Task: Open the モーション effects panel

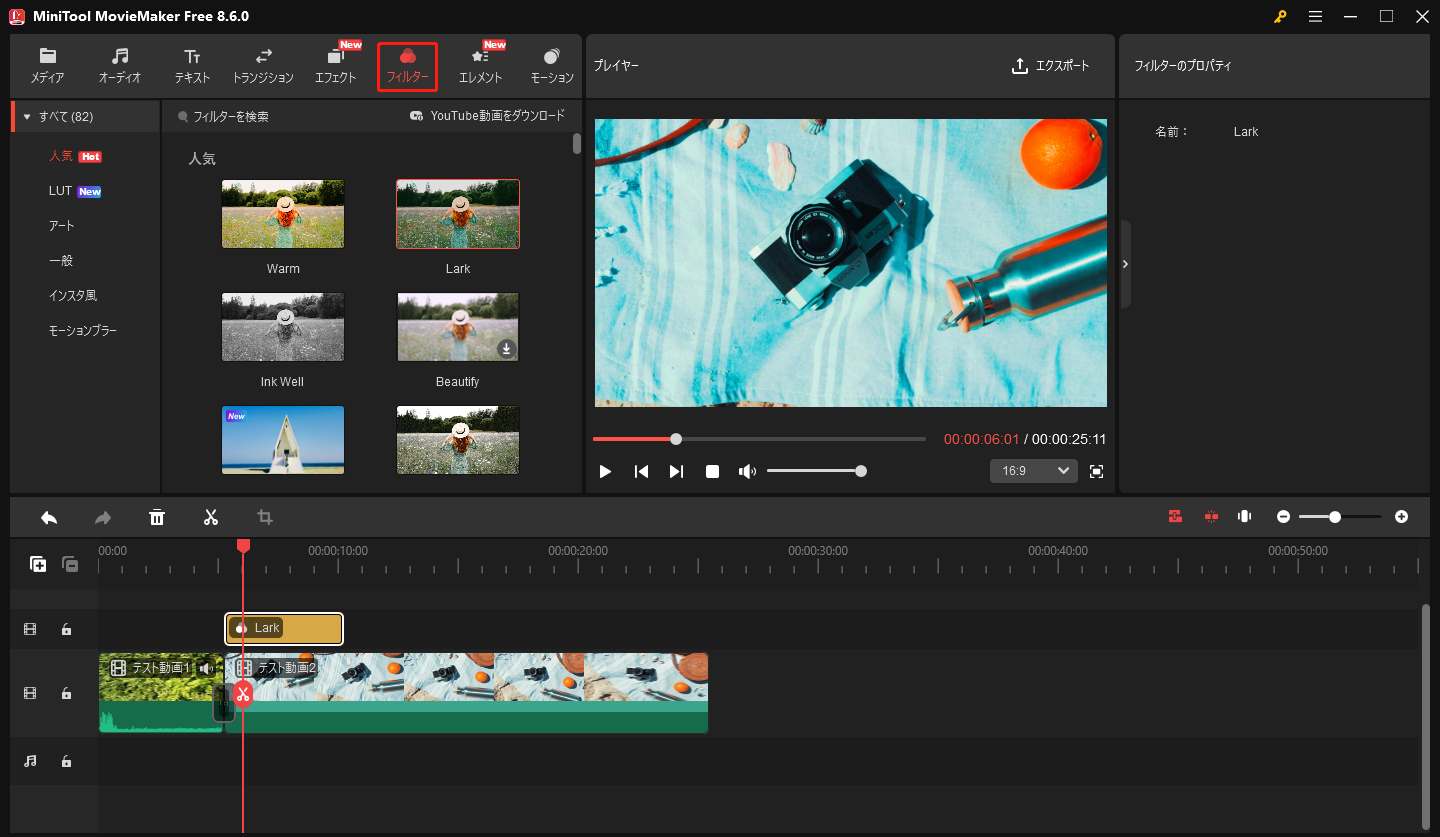Action: coord(551,66)
